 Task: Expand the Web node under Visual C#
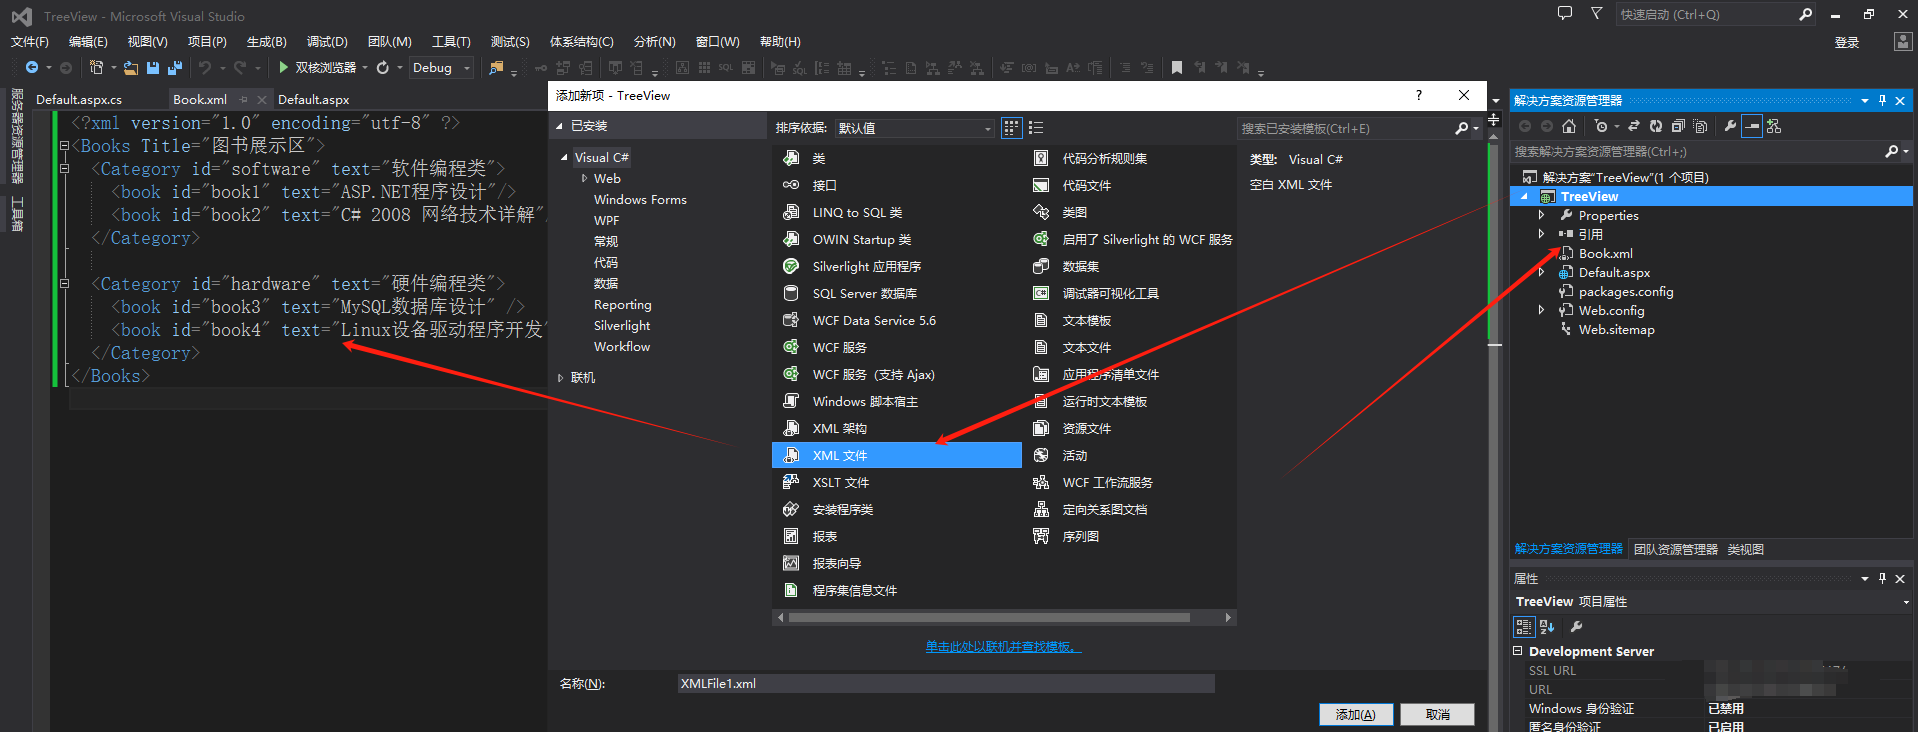coord(584,178)
